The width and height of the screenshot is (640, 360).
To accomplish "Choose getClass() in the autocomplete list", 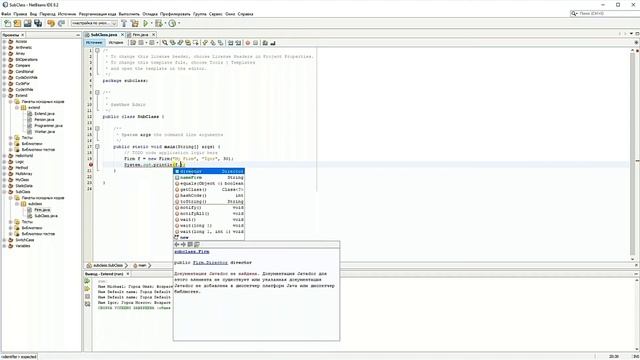I will pos(209,190).
